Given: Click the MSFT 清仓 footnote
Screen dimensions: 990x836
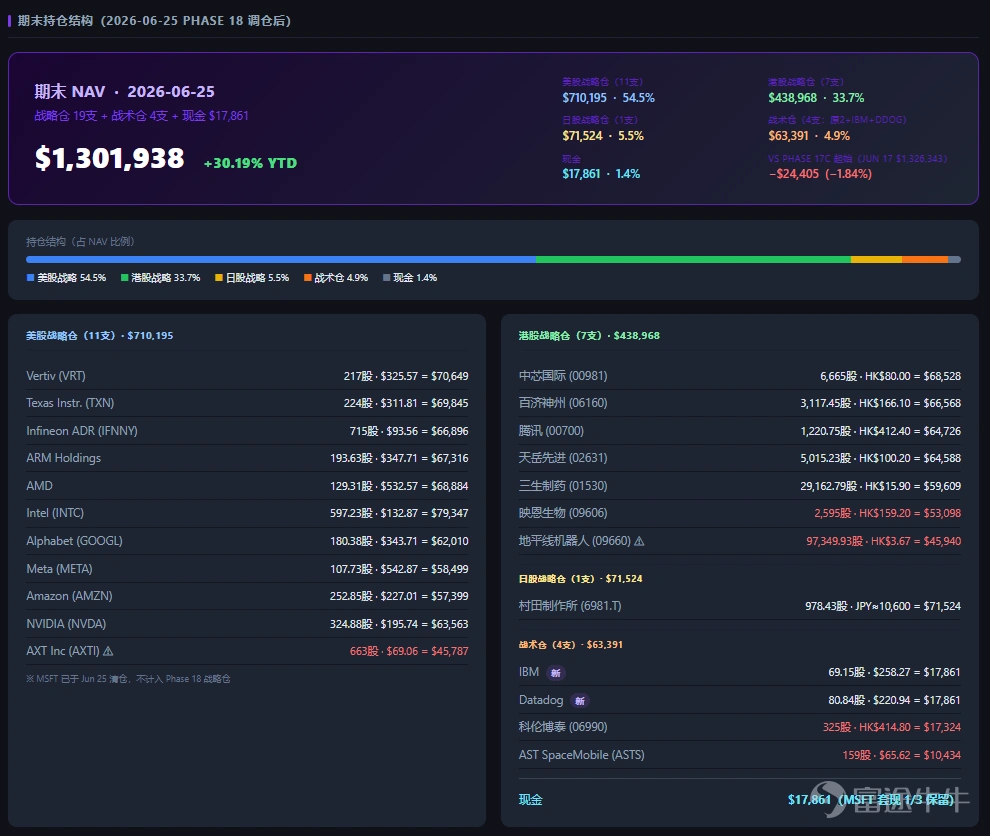Looking at the screenshot, I should [128, 679].
